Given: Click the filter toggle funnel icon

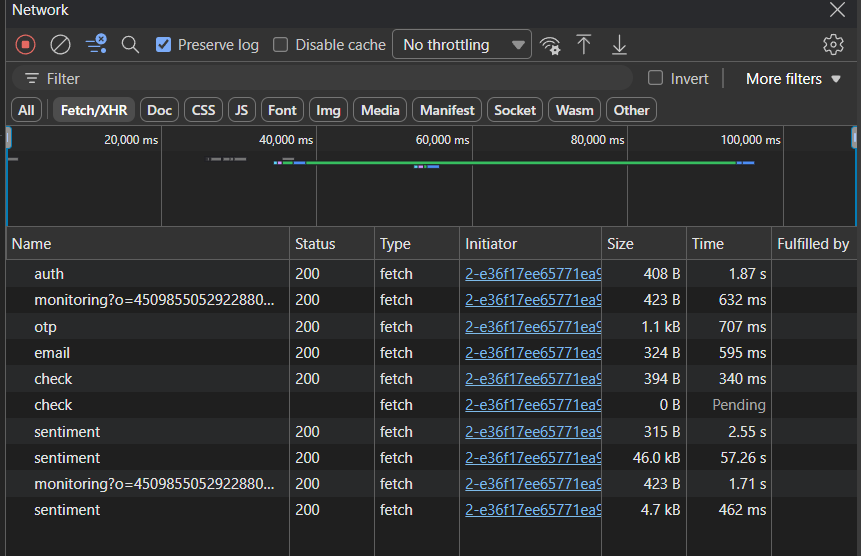Looking at the screenshot, I should [96, 44].
